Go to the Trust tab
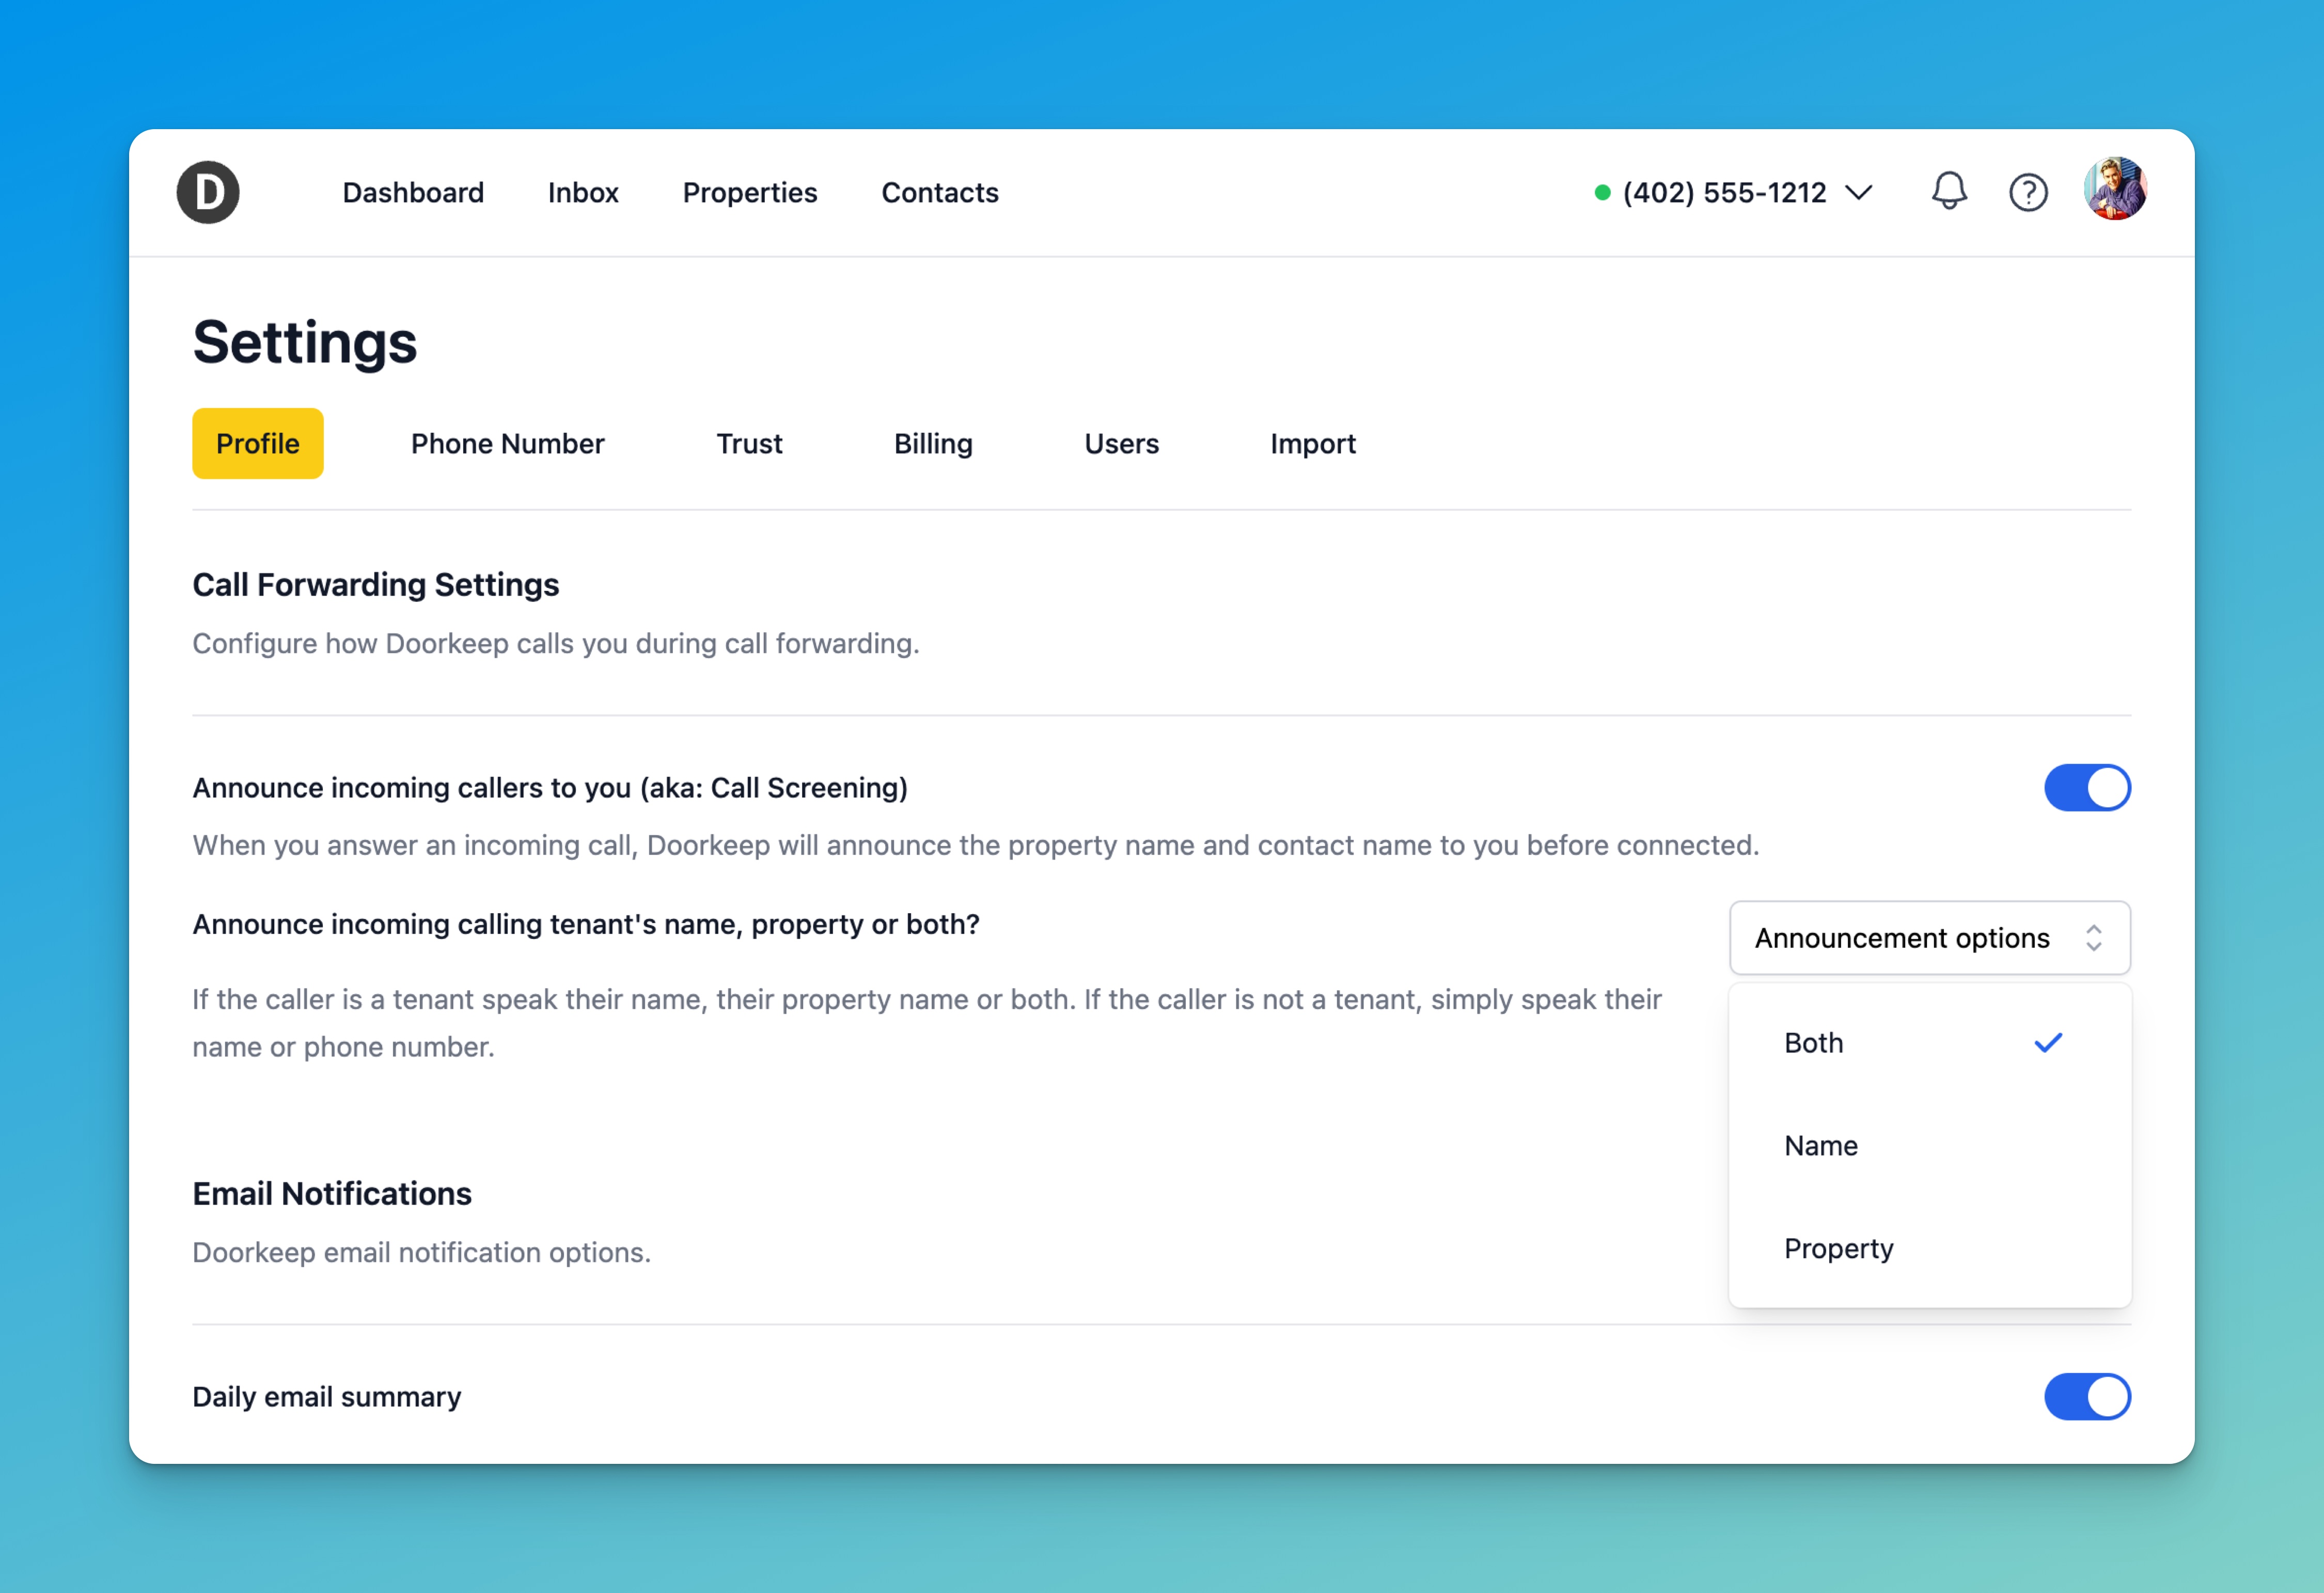2324x1593 pixels. (x=749, y=444)
